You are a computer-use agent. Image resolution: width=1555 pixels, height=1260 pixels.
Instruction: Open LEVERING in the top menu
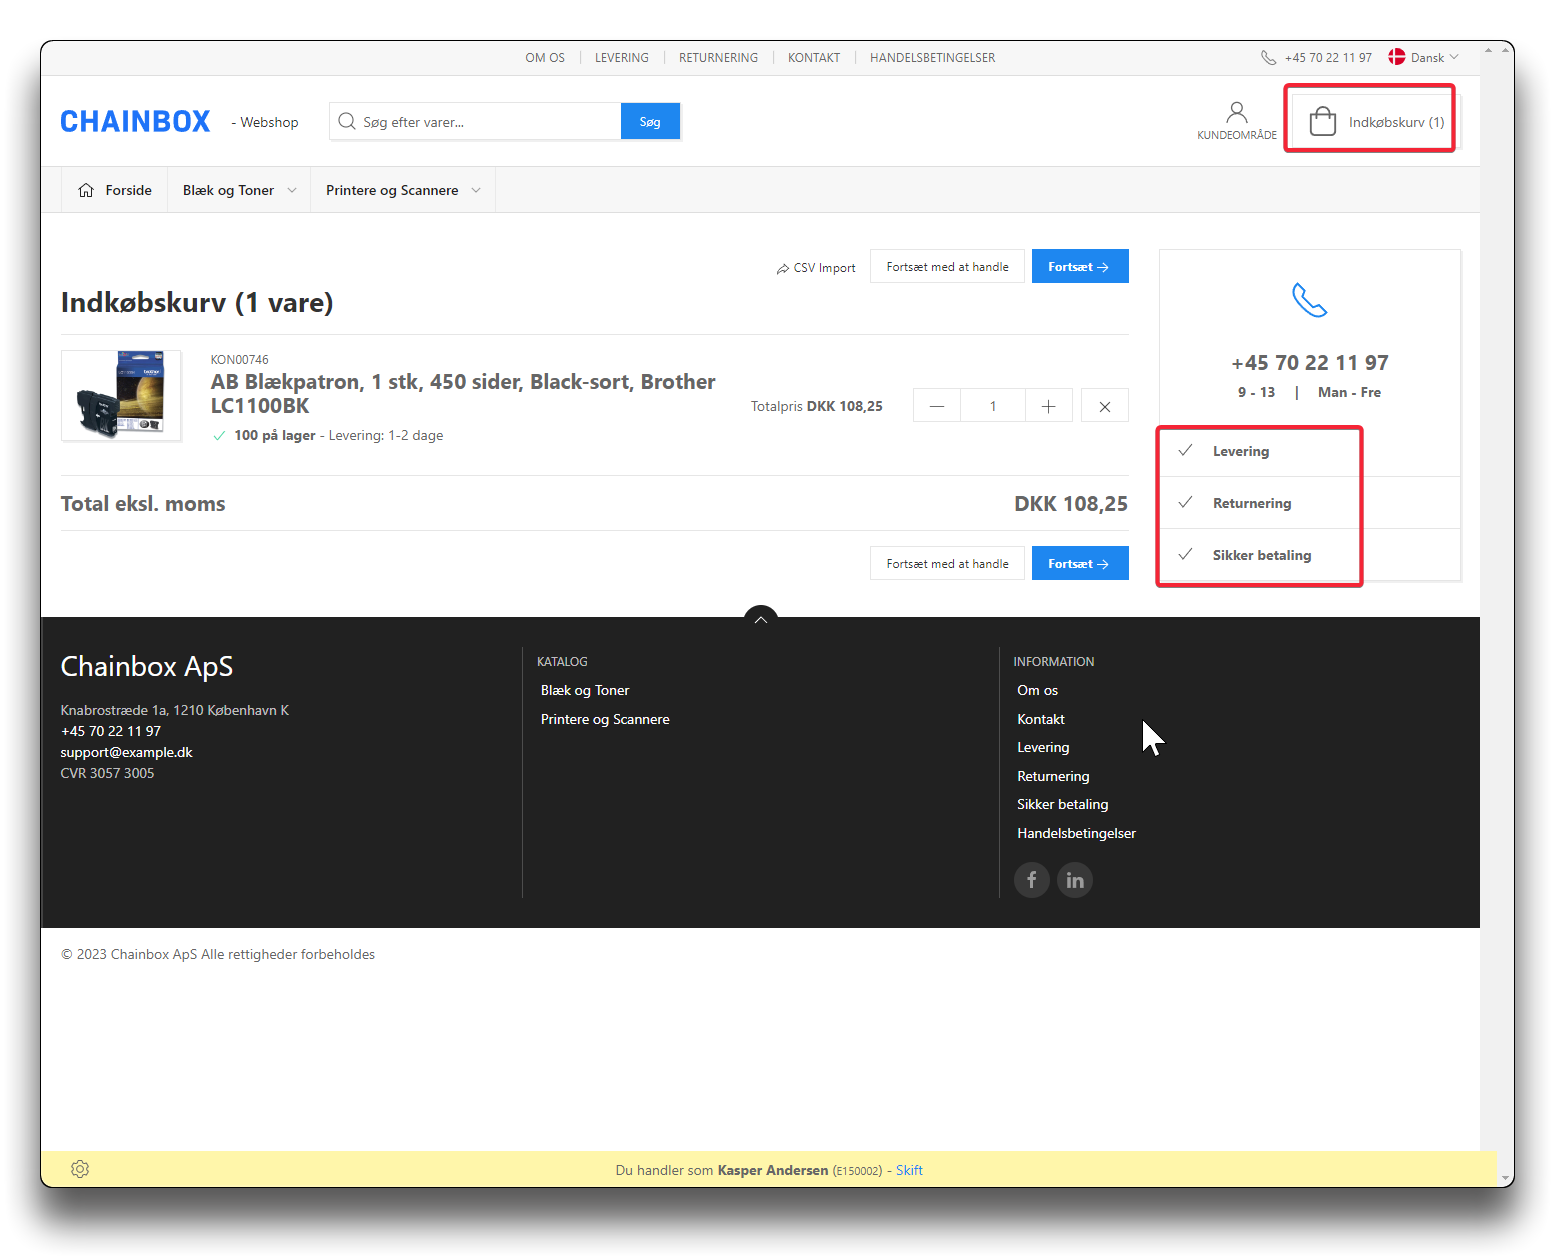(622, 58)
